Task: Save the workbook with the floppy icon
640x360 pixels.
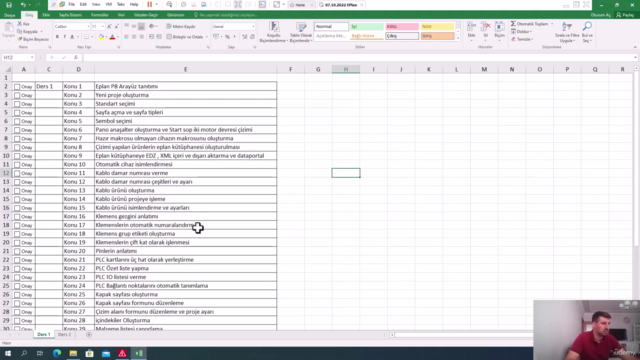Action: coord(9,5)
